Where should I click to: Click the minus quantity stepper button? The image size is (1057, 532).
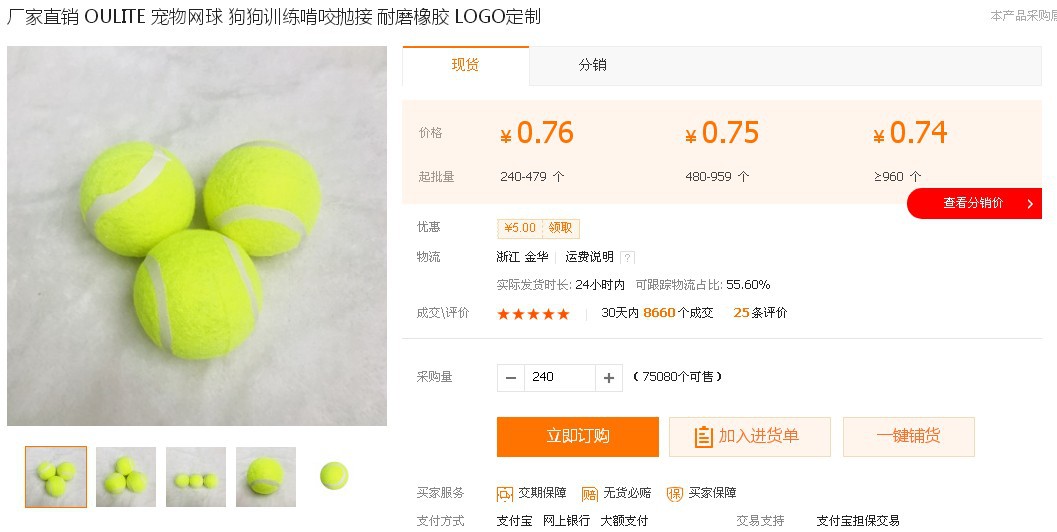[x=510, y=378]
